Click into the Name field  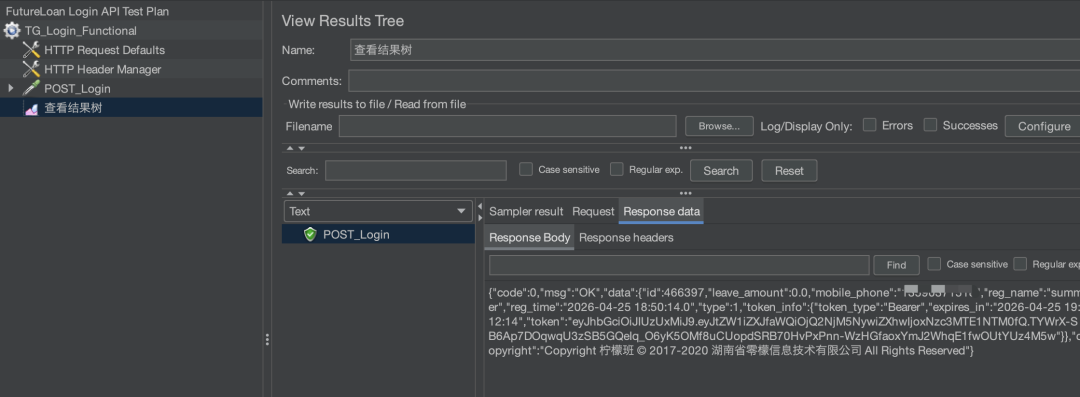[715, 50]
